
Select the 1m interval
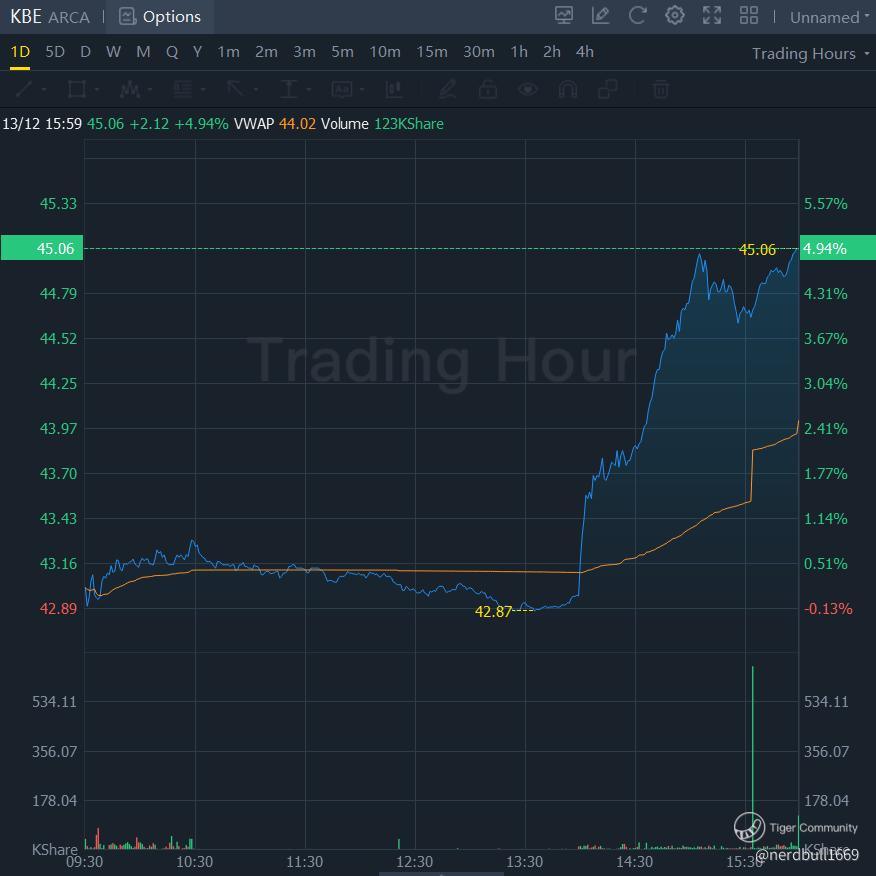228,52
